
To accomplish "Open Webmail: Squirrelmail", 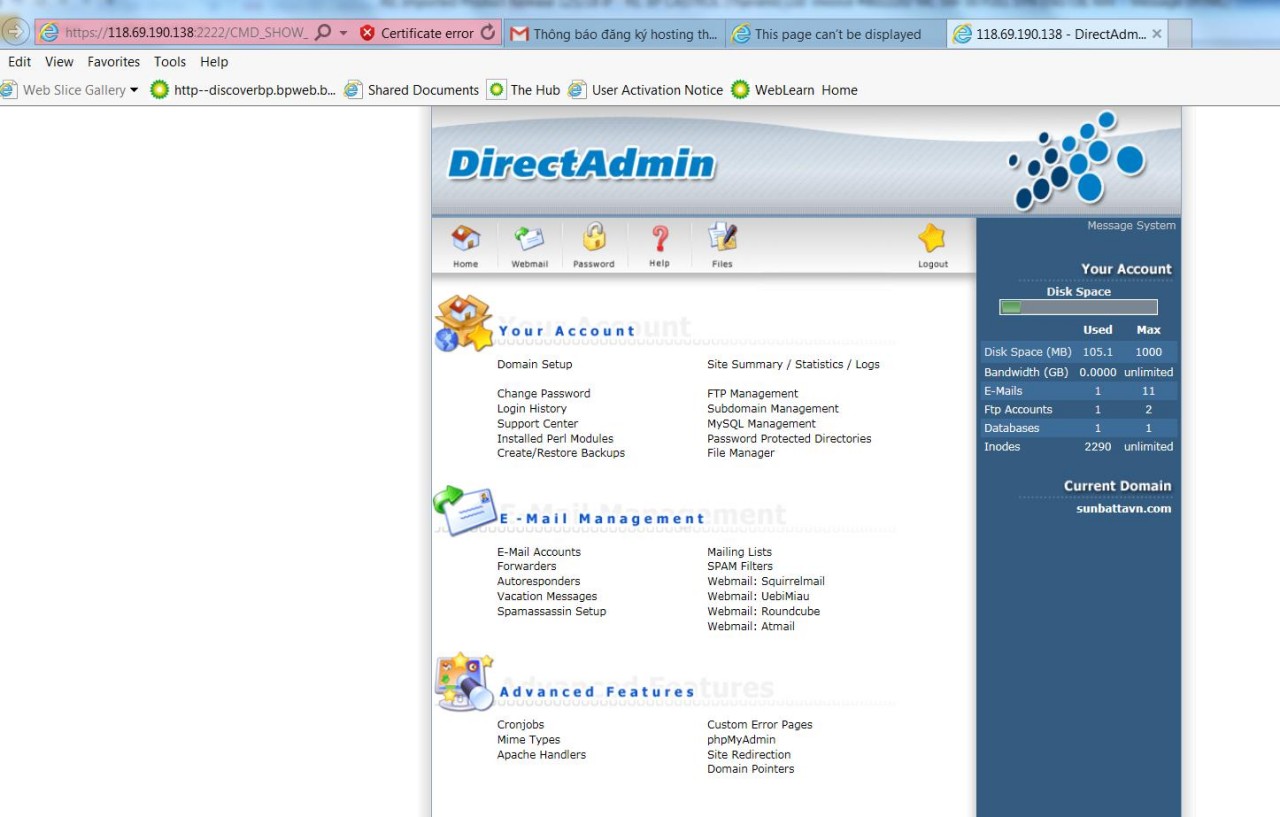I will point(766,581).
